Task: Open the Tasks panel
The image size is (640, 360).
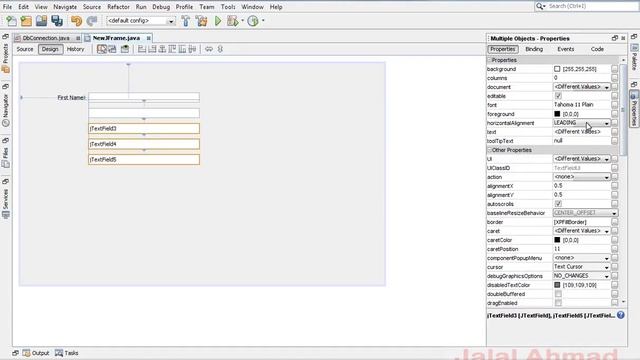Action: [x=67, y=353]
